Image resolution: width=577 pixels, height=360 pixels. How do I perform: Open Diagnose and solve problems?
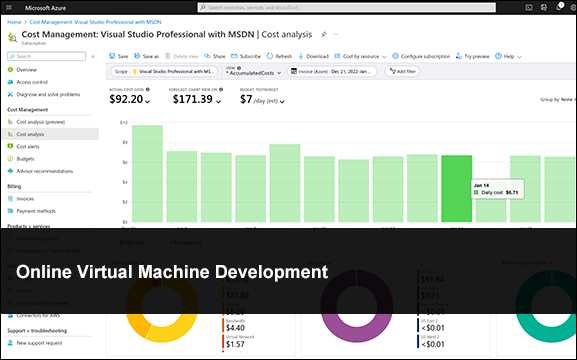click(48, 94)
